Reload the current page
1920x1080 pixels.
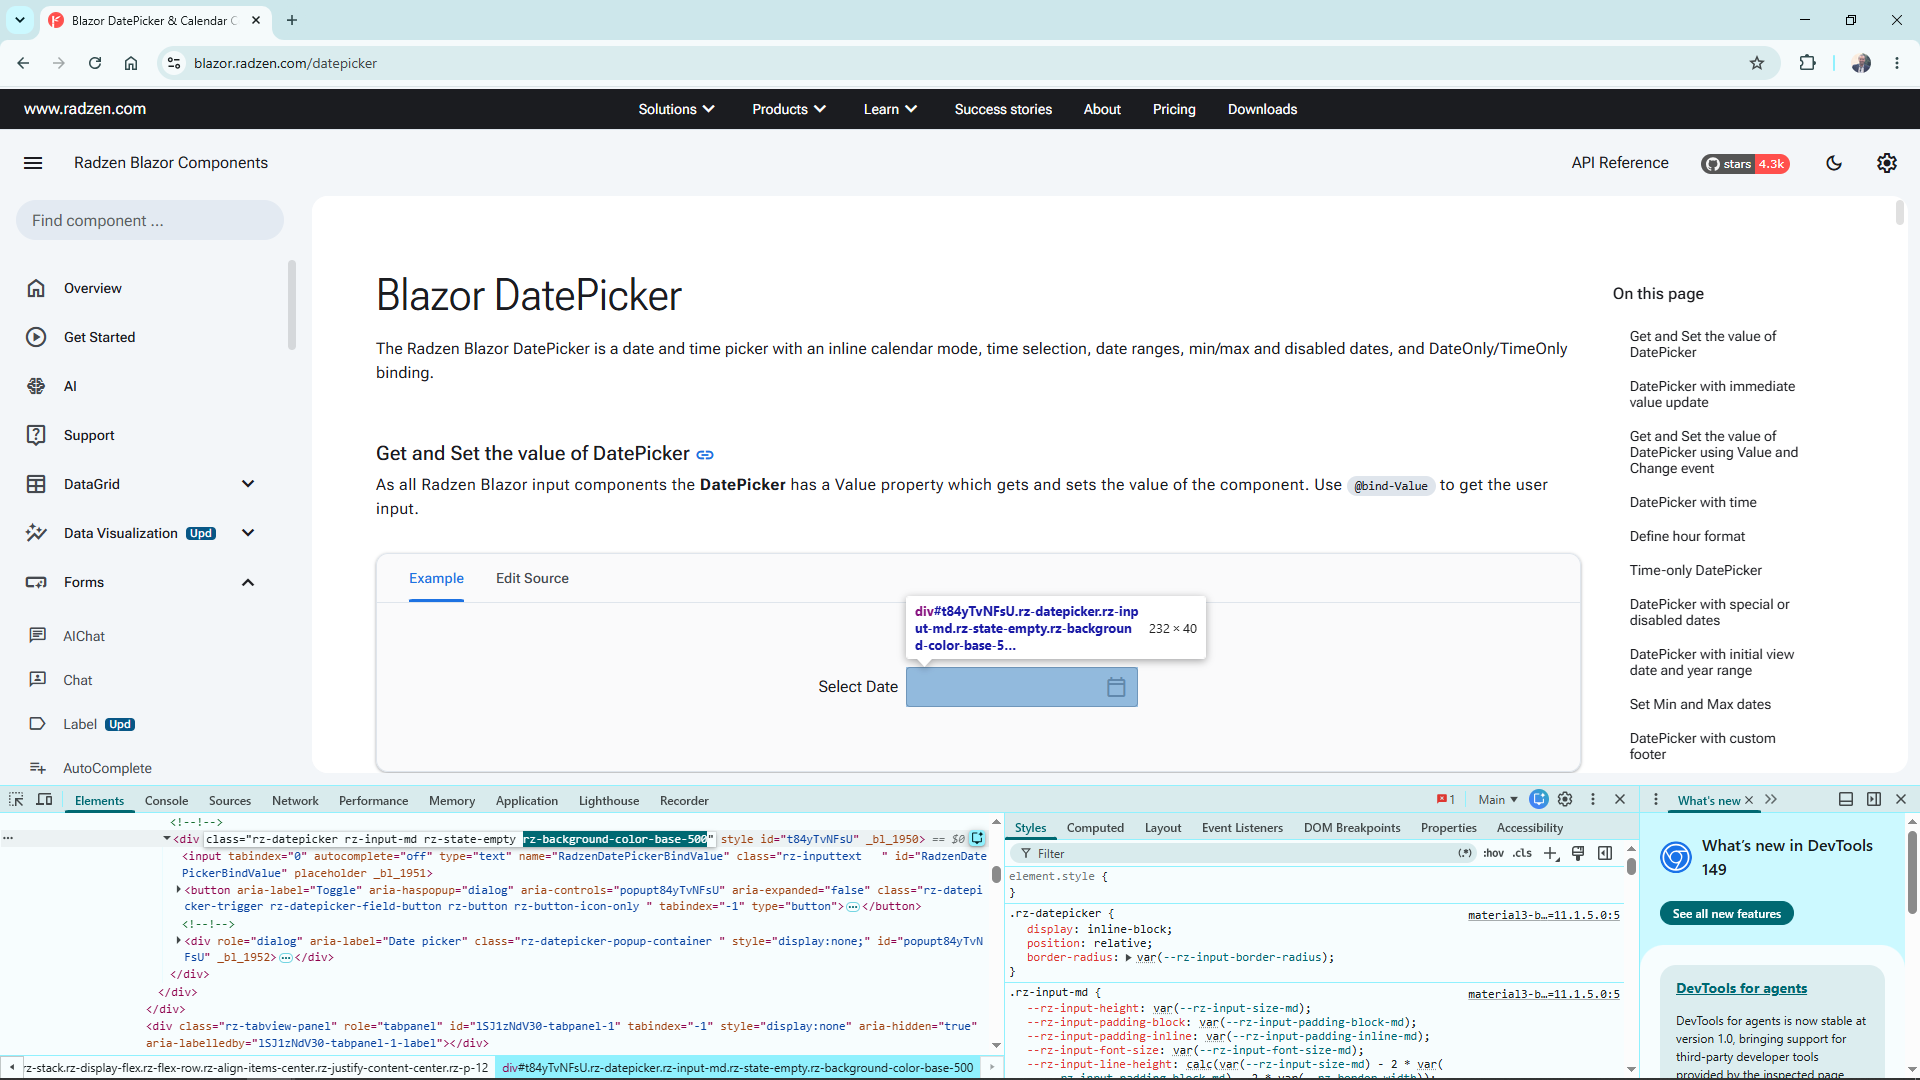click(95, 63)
